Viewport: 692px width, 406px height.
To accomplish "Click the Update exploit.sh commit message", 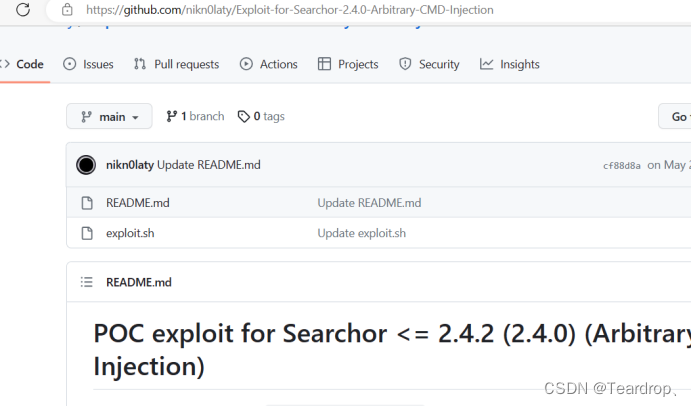I will [361, 233].
